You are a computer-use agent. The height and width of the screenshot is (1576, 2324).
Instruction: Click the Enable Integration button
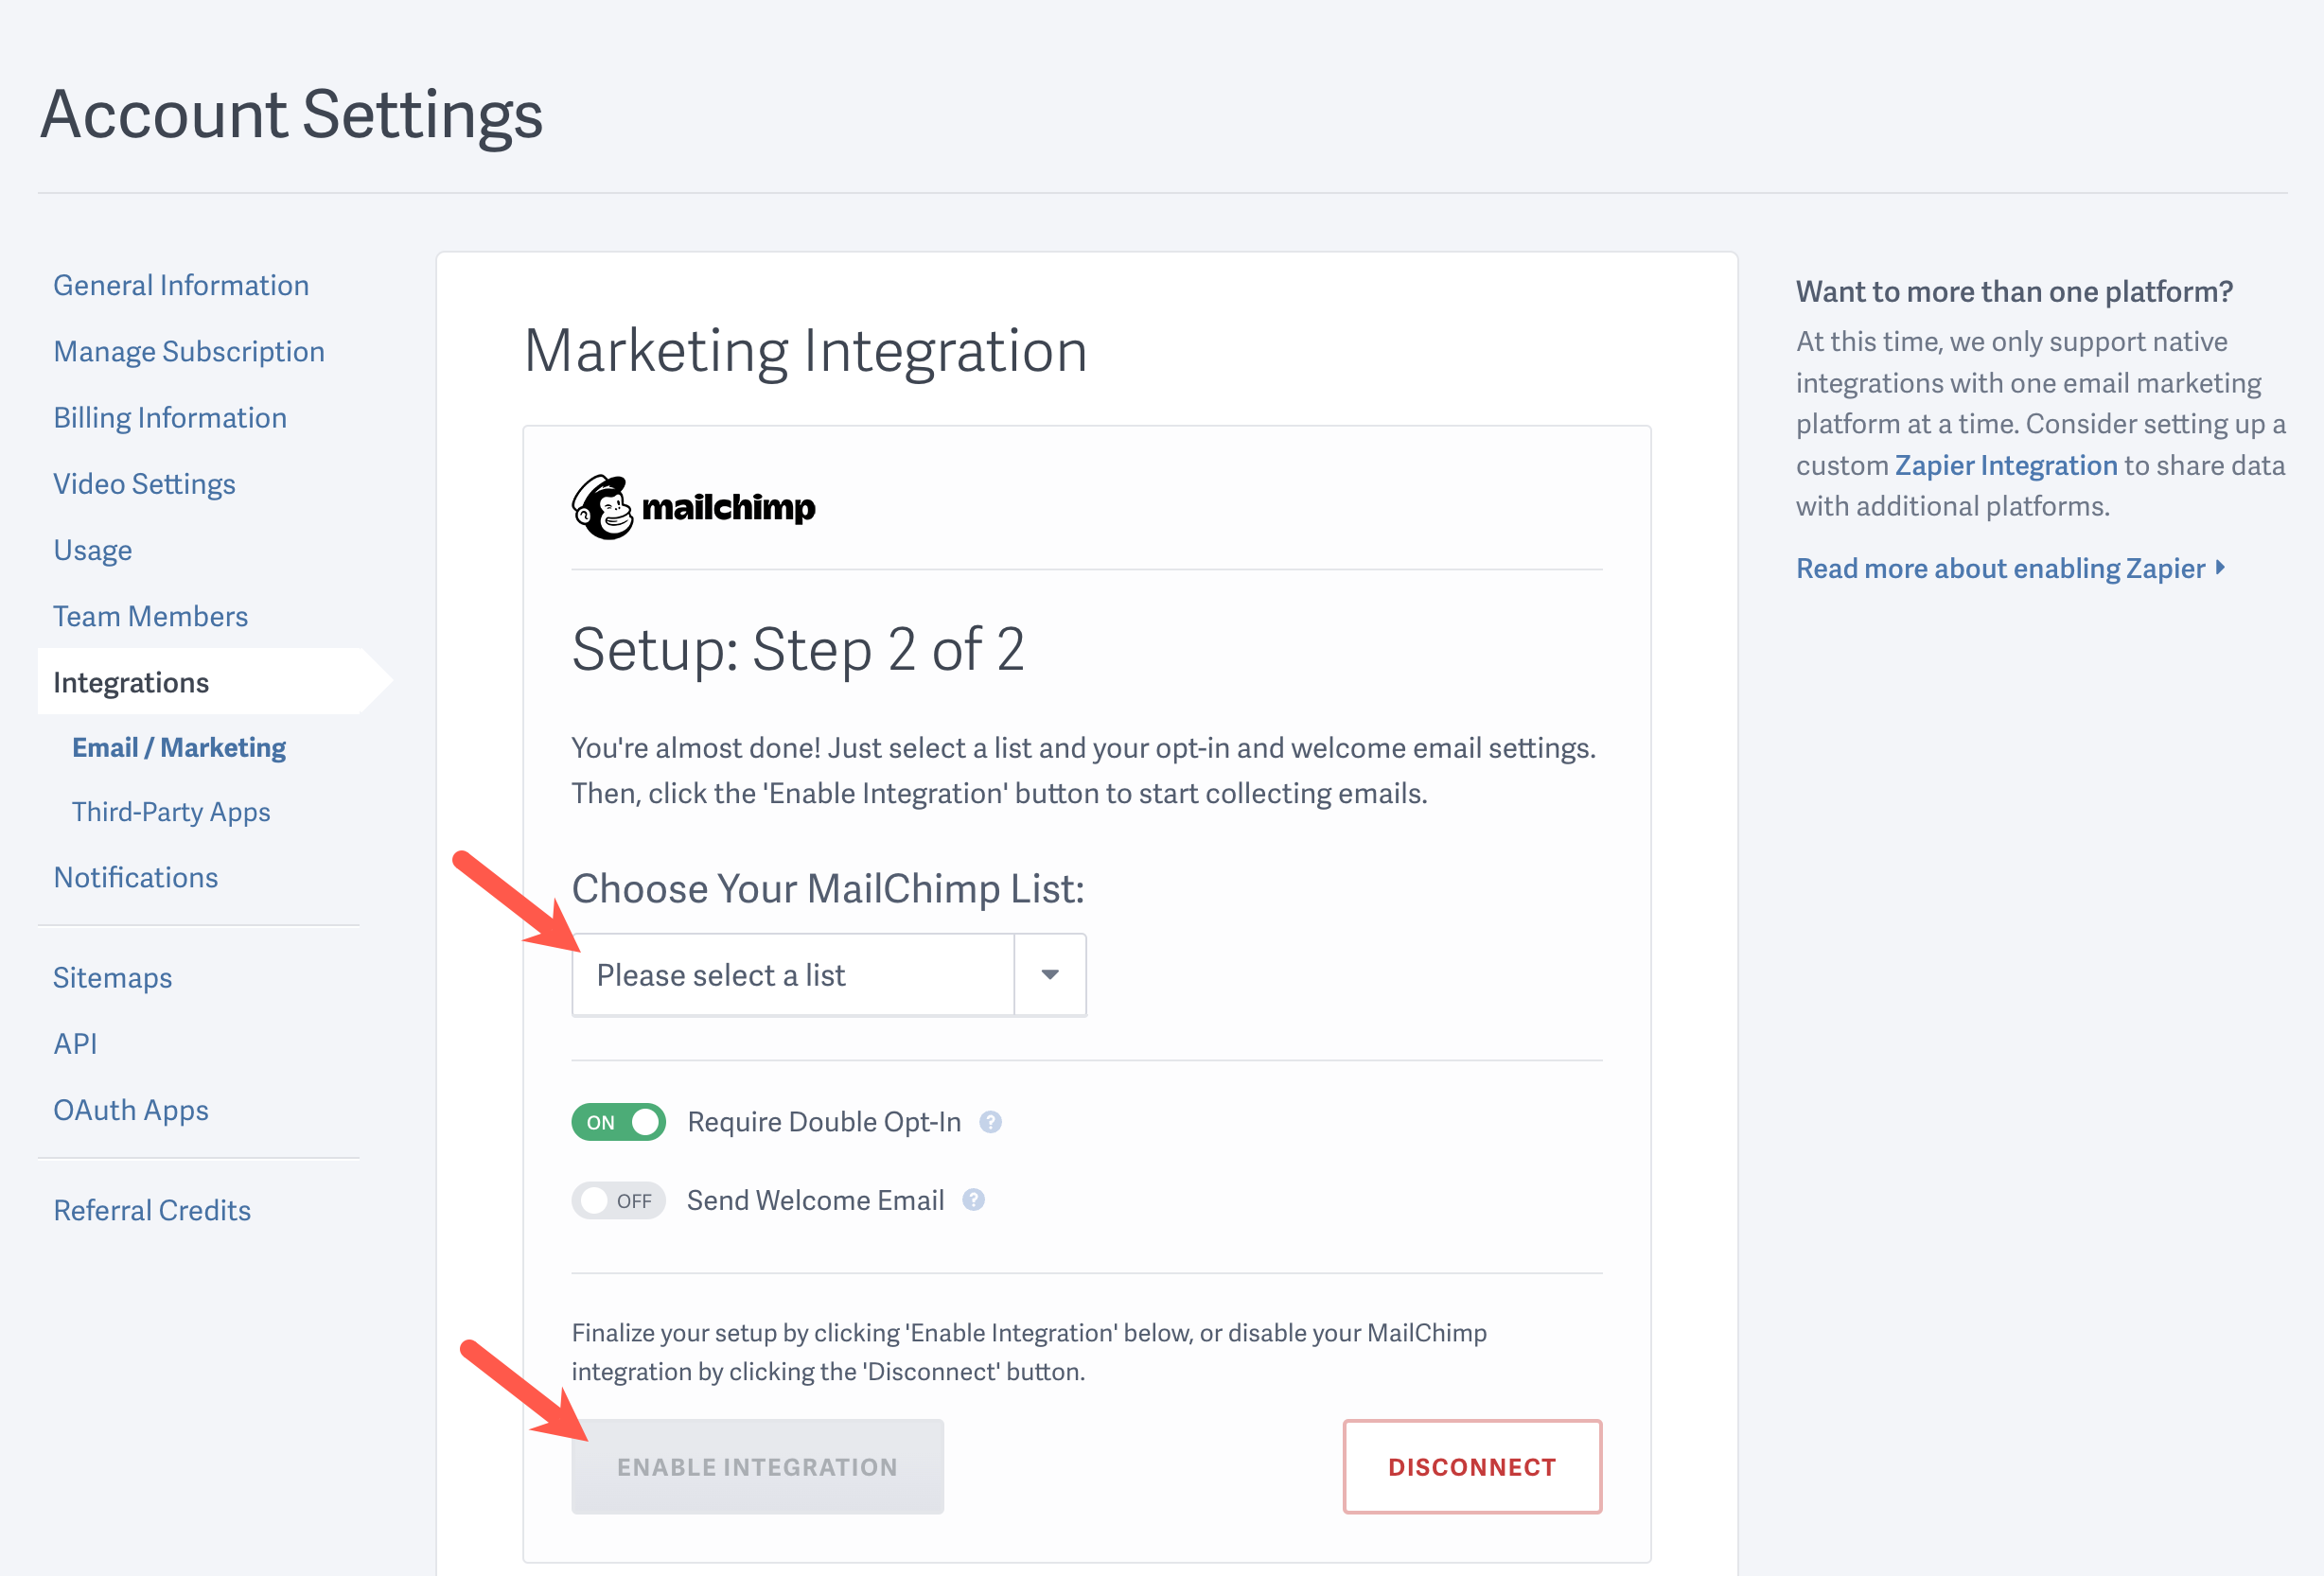(757, 1466)
